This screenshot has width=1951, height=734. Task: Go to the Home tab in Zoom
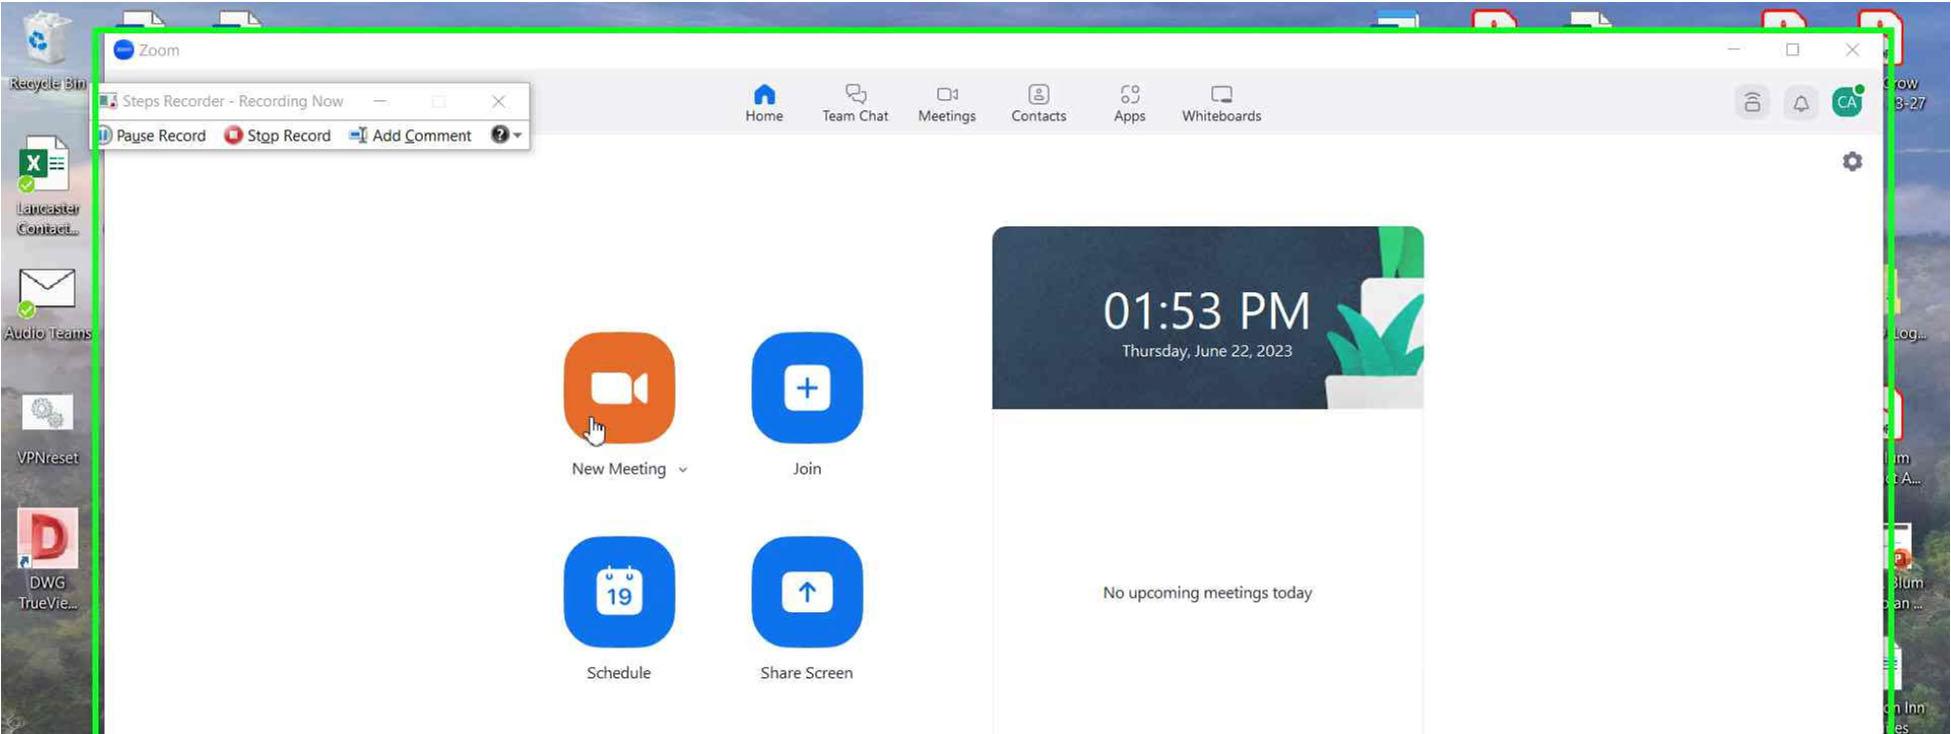(x=764, y=103)
